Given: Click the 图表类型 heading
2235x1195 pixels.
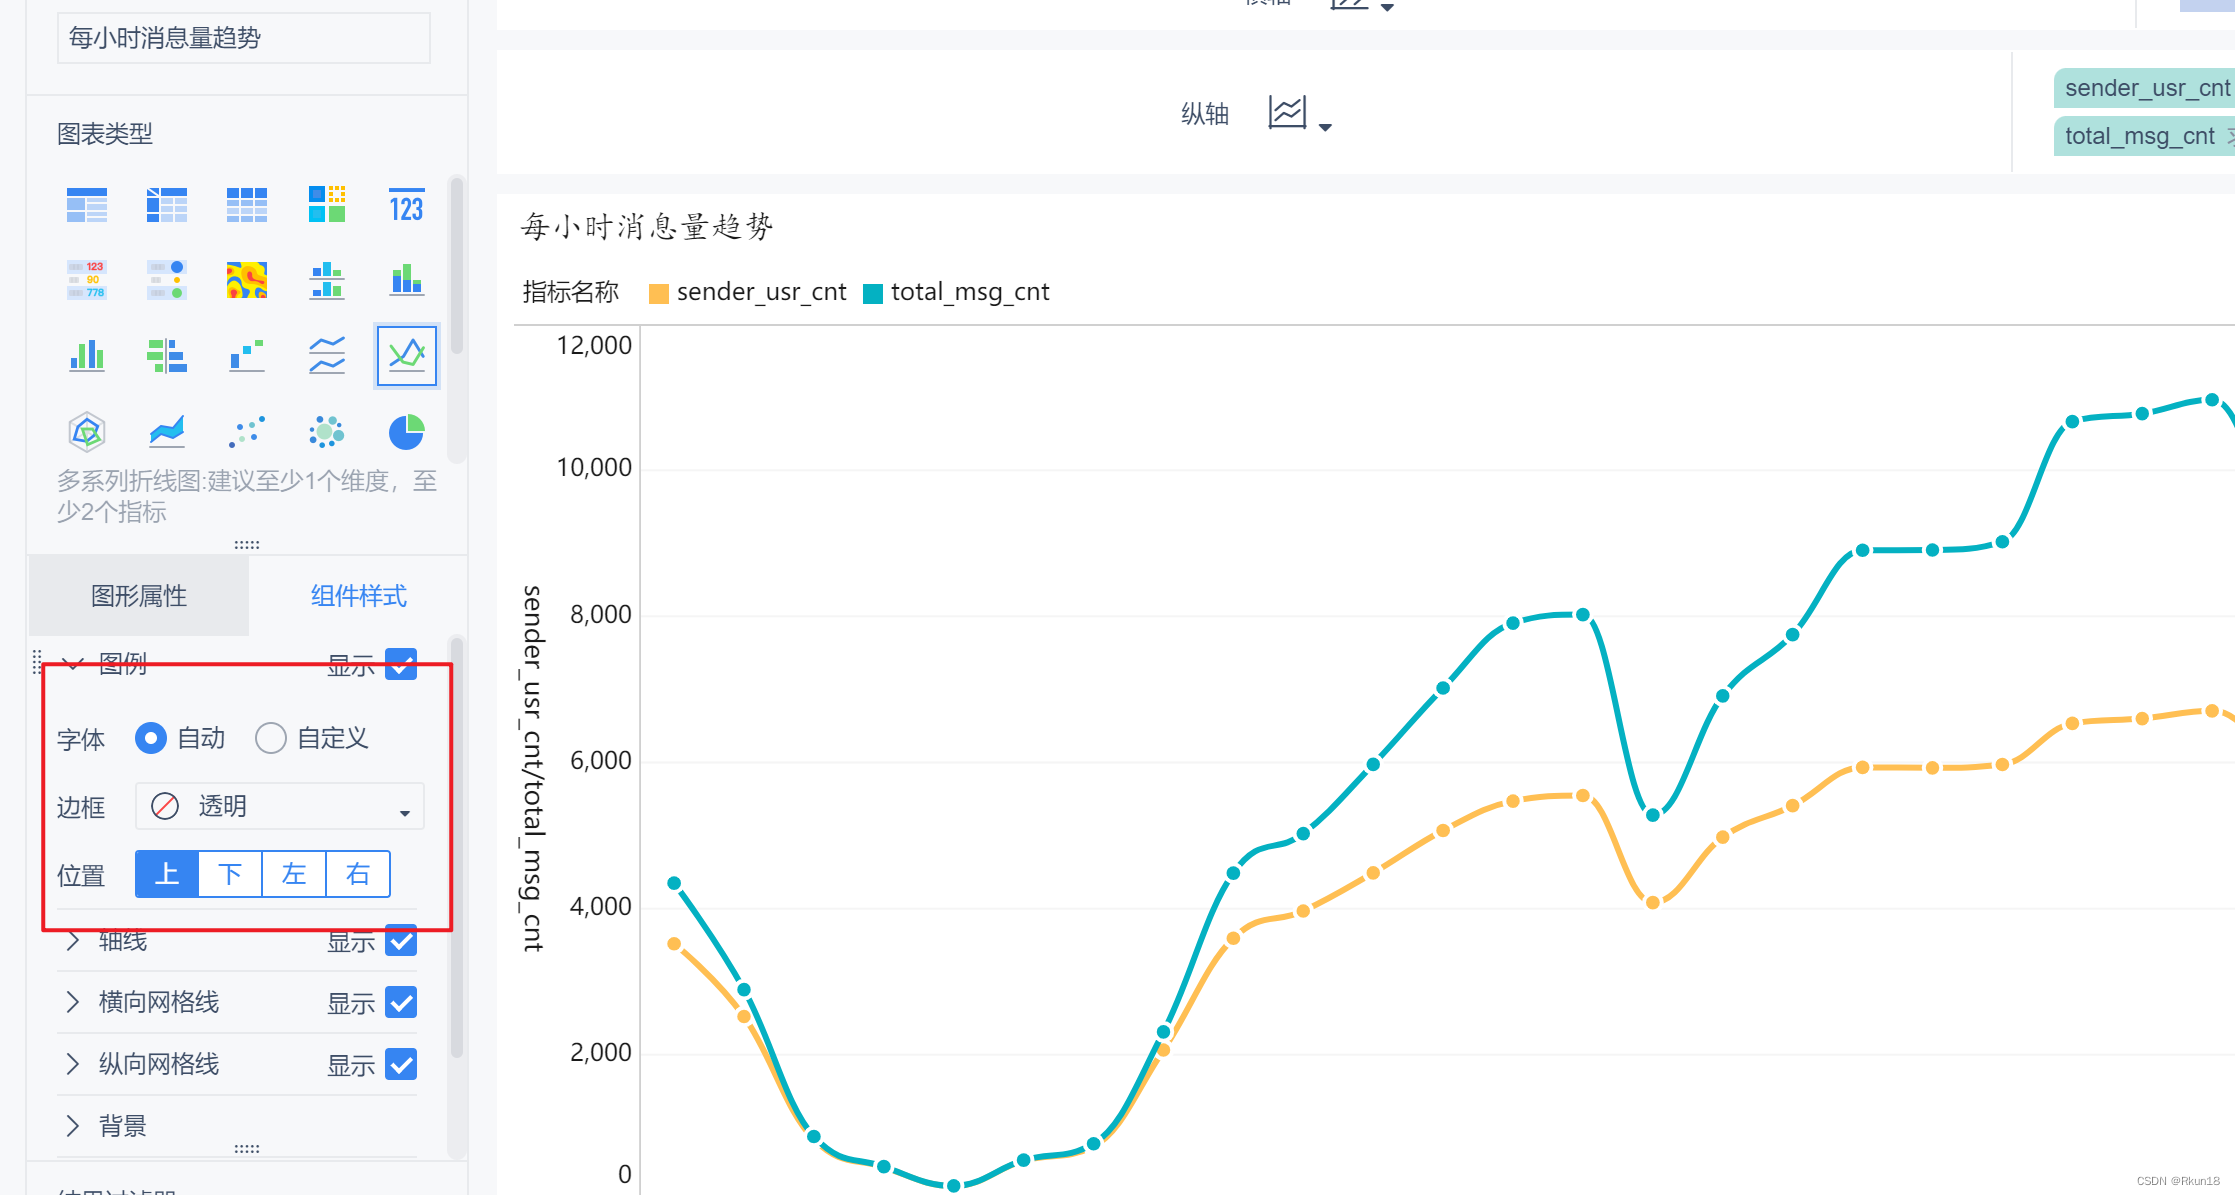Looking at the screenshot, I should [105, 134].
